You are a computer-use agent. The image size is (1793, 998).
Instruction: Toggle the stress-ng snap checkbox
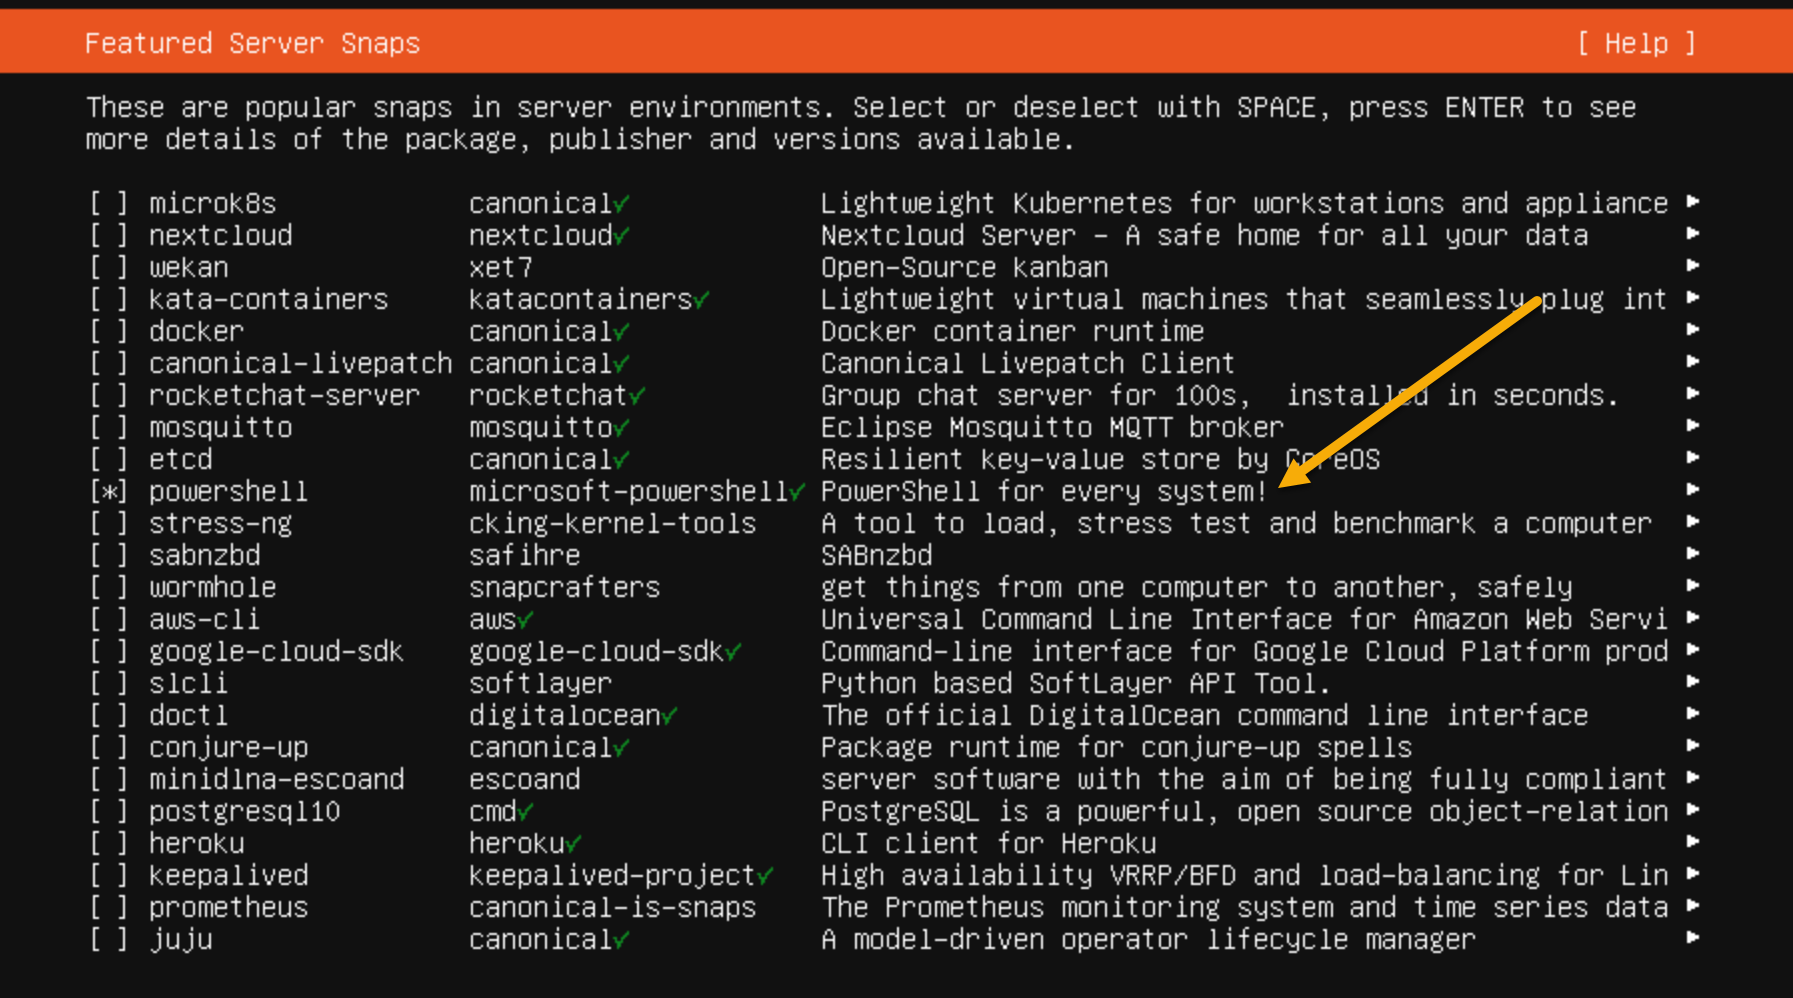coord(109,524)
